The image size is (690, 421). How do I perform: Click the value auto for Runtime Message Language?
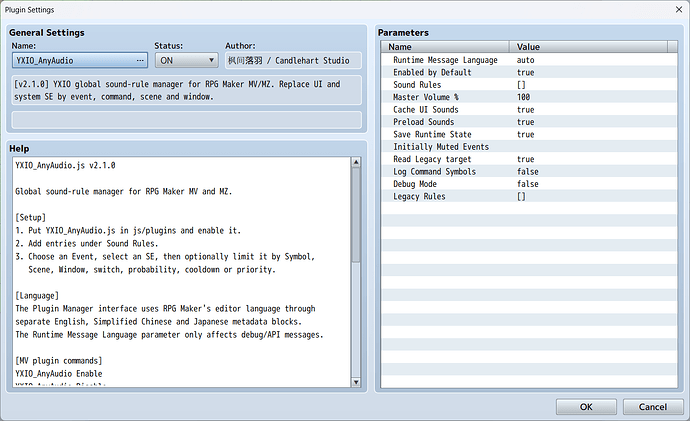point(525,60)
